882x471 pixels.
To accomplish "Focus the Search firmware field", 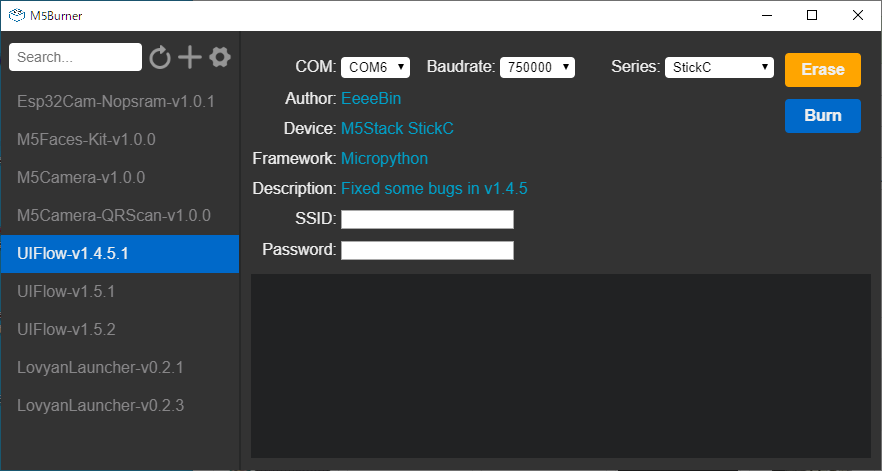I will tap(75, 57).
